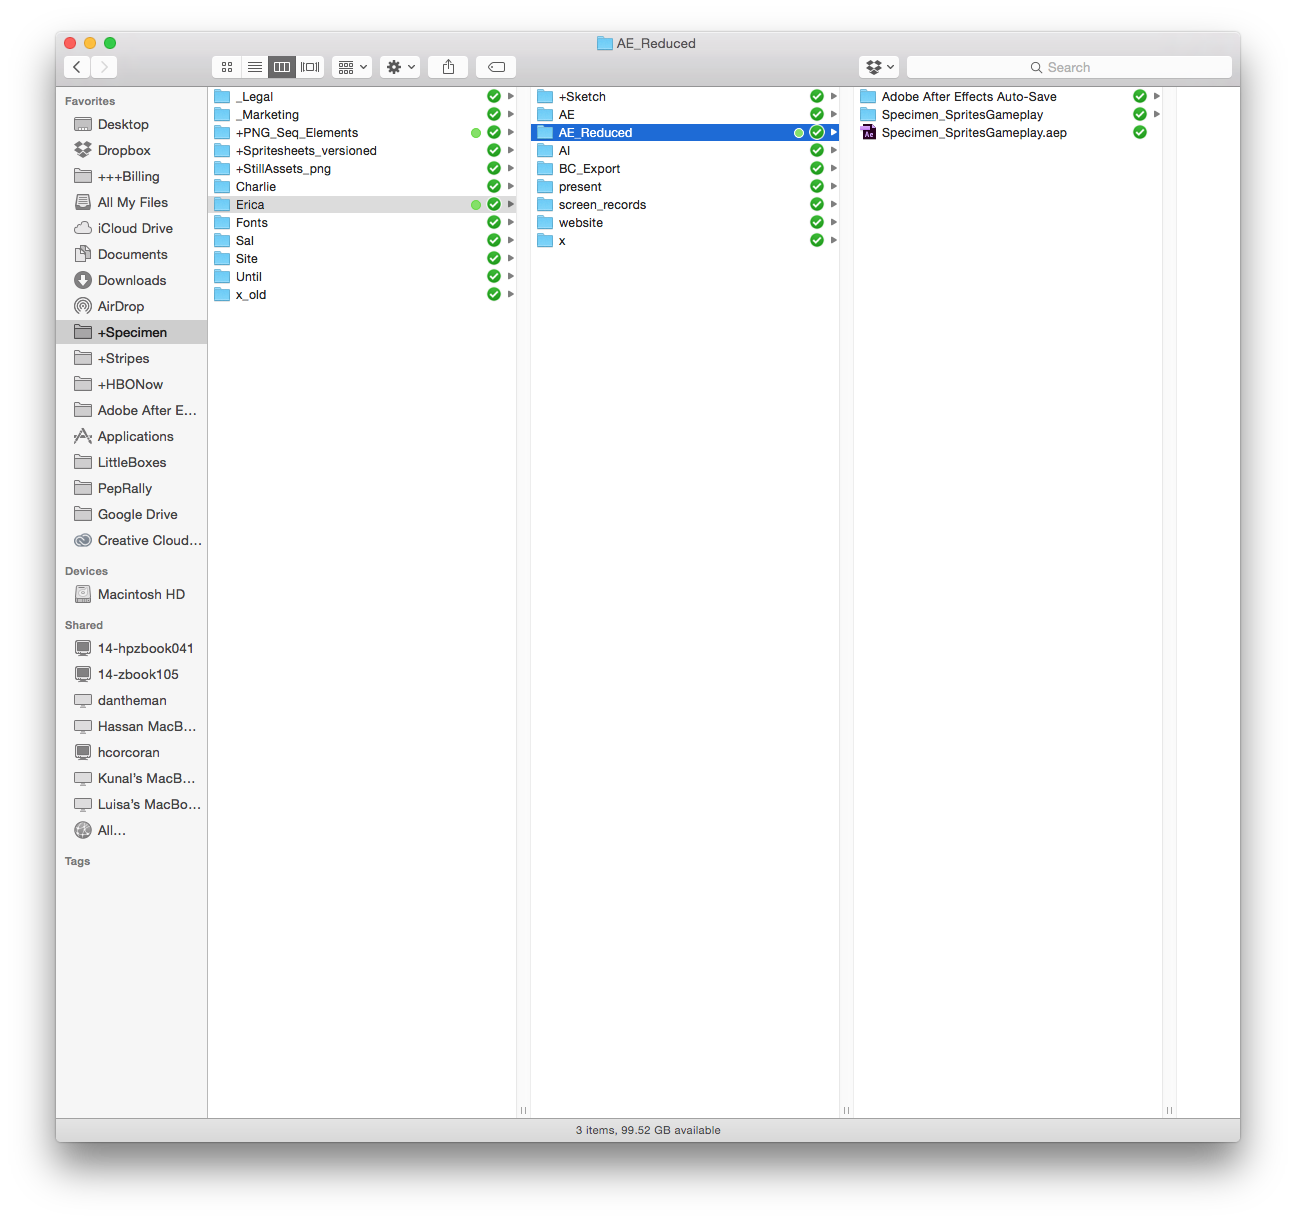Open the arrange-by grouping dropdown

coord(352,67)
